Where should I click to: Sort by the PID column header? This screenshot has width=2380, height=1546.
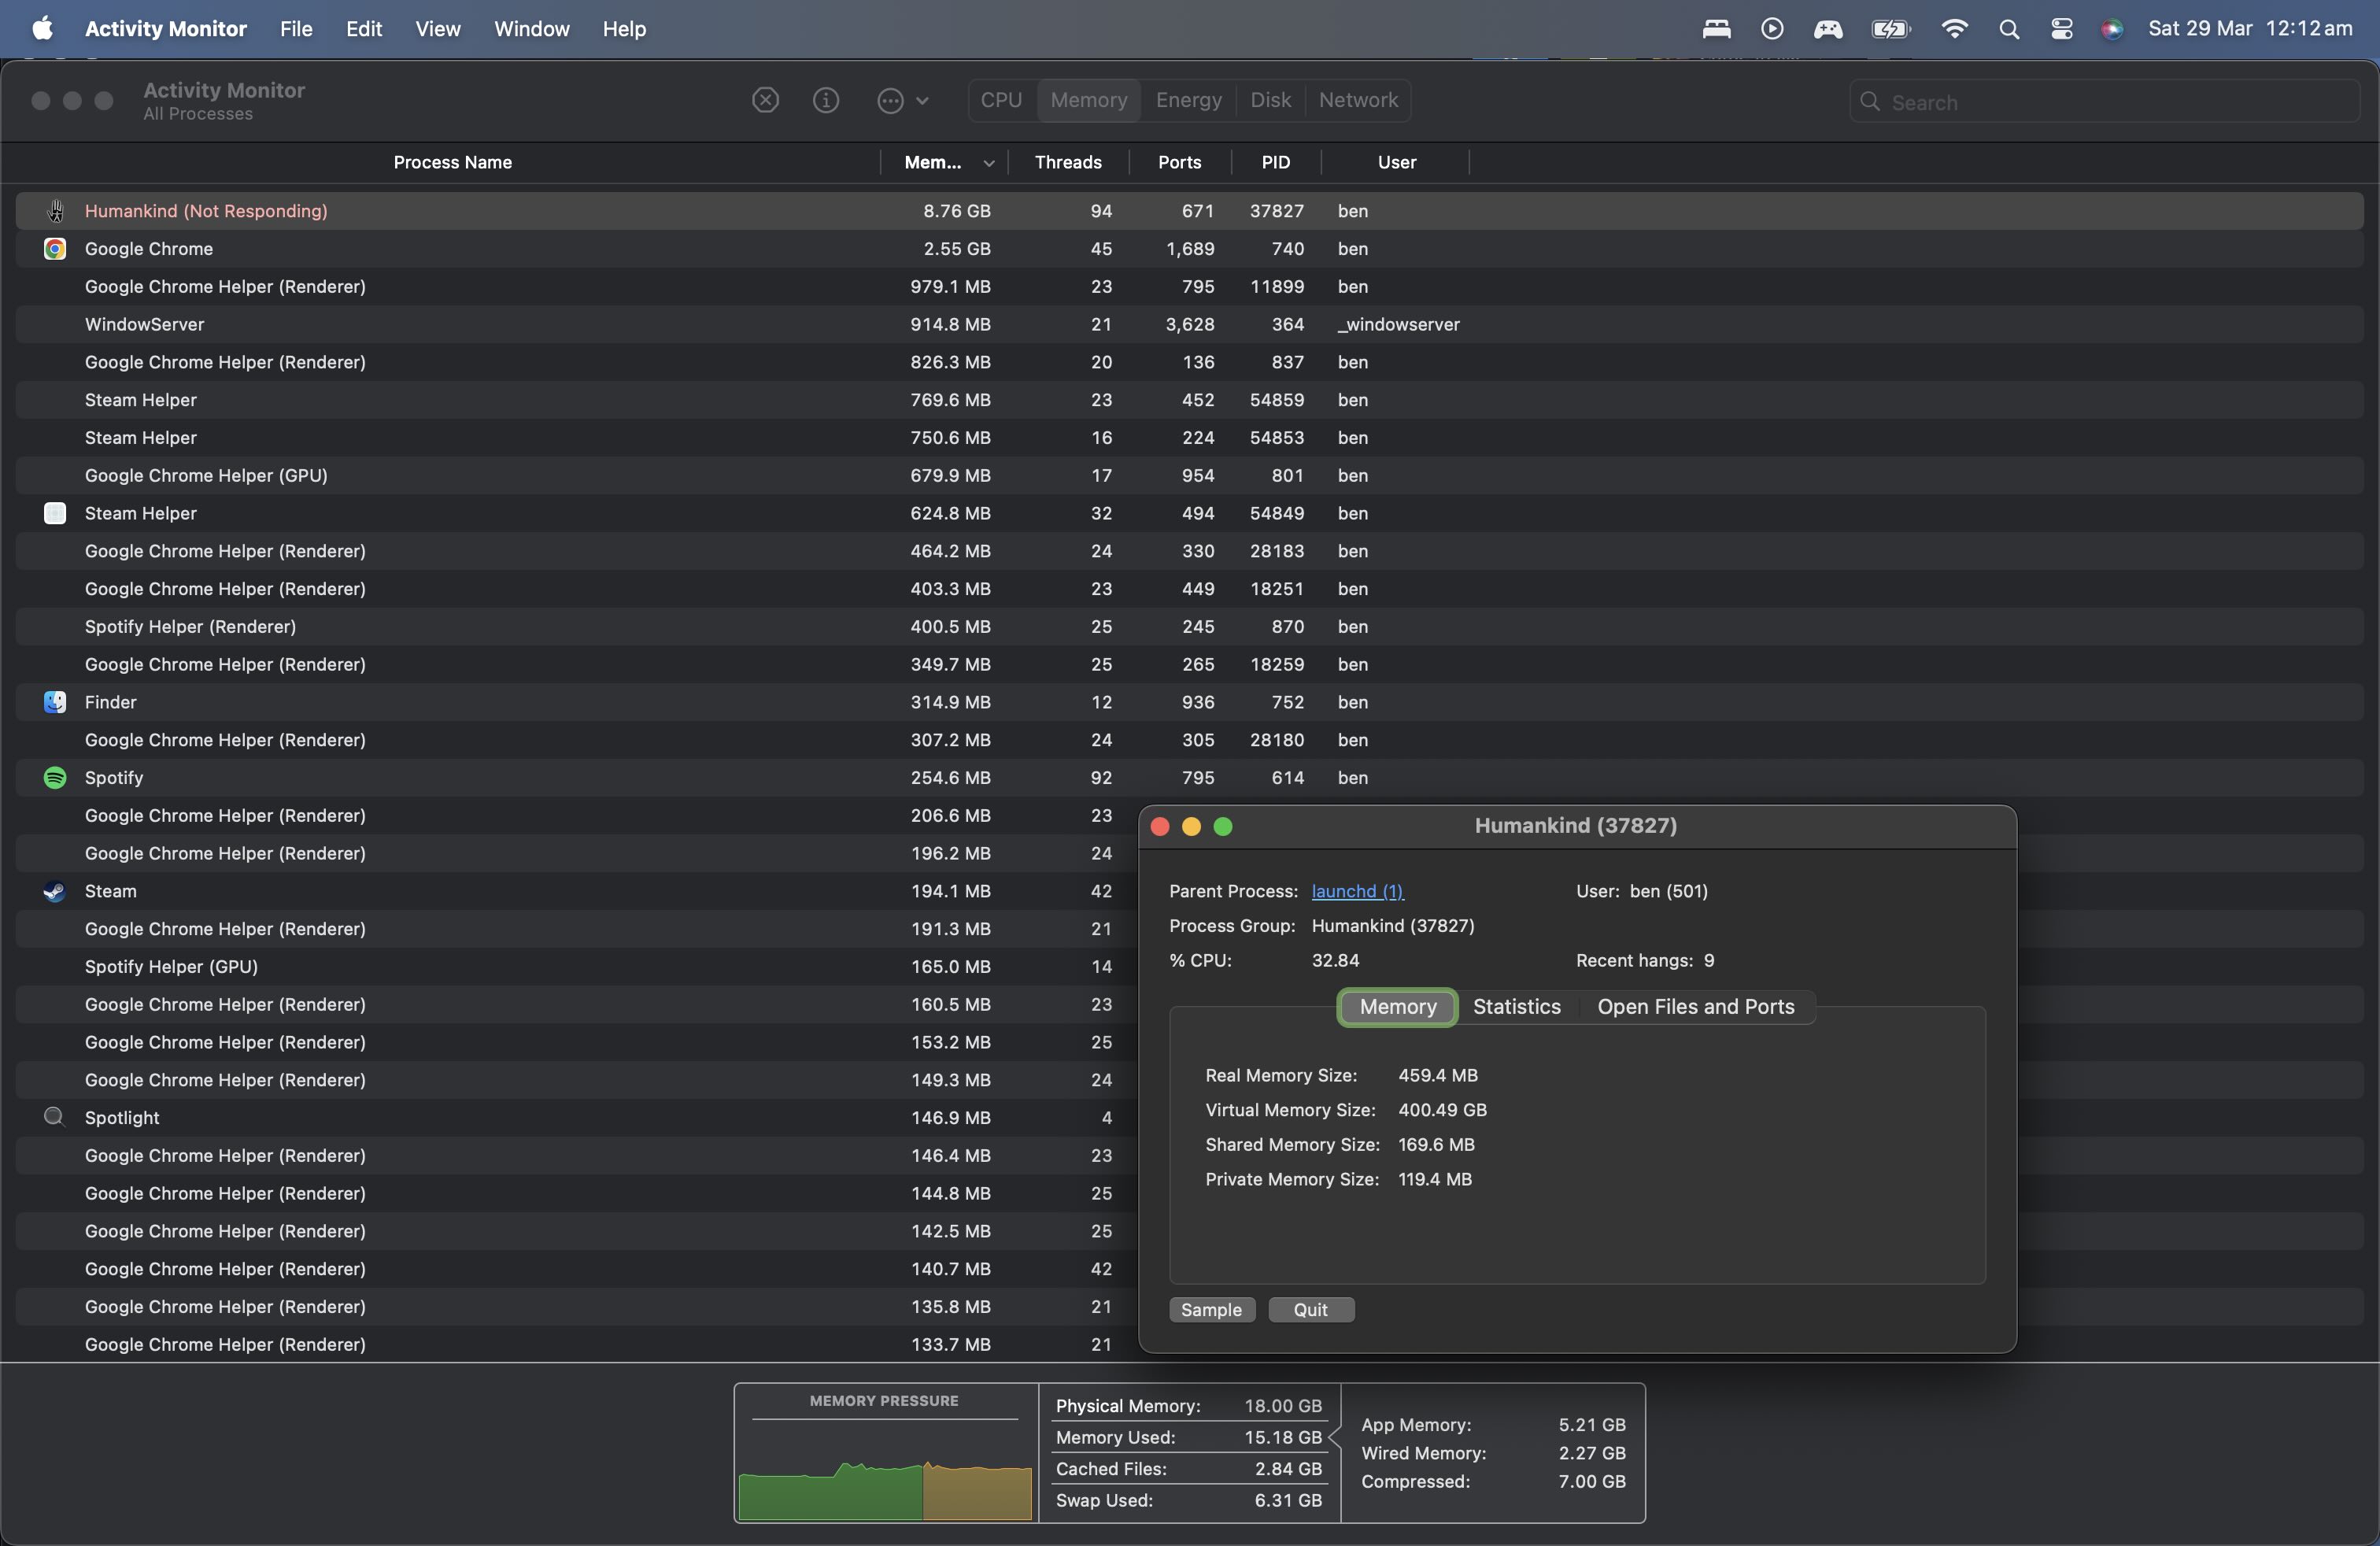[1275, 162]
